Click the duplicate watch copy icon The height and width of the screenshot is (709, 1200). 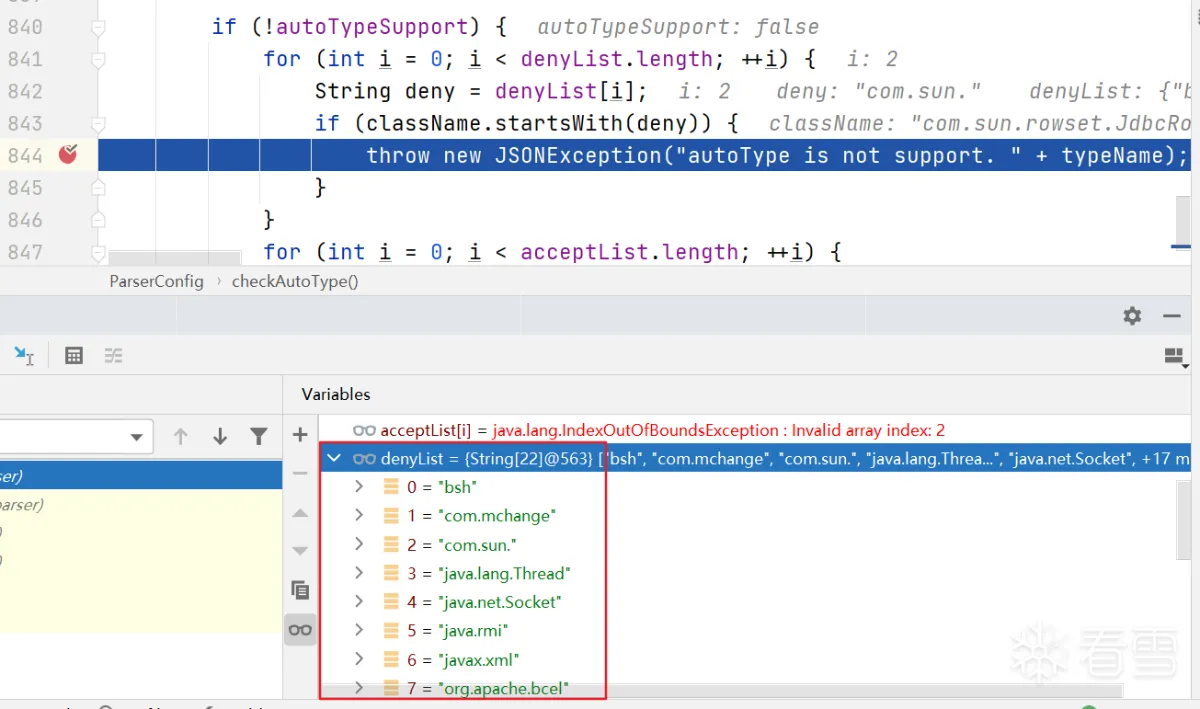300,589
